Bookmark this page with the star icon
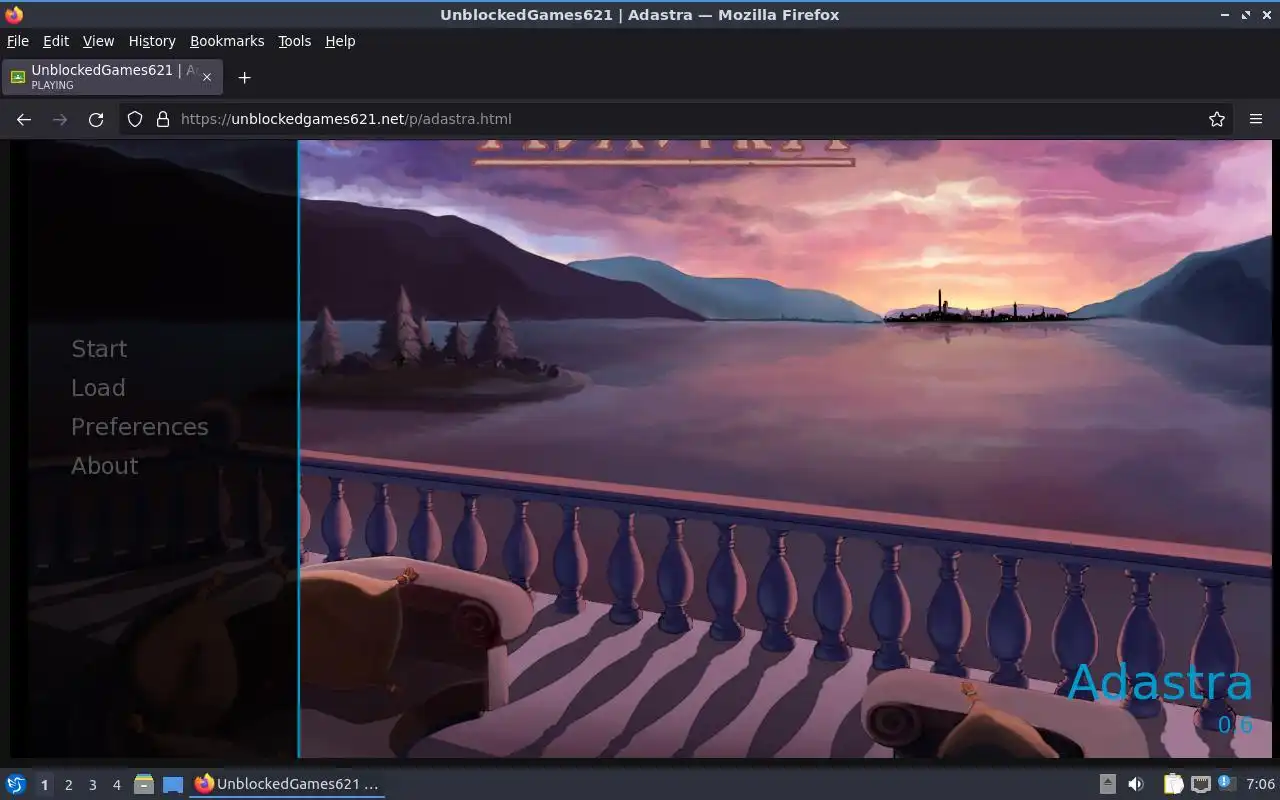1280x800 pixels. [x=1217, y=119]
